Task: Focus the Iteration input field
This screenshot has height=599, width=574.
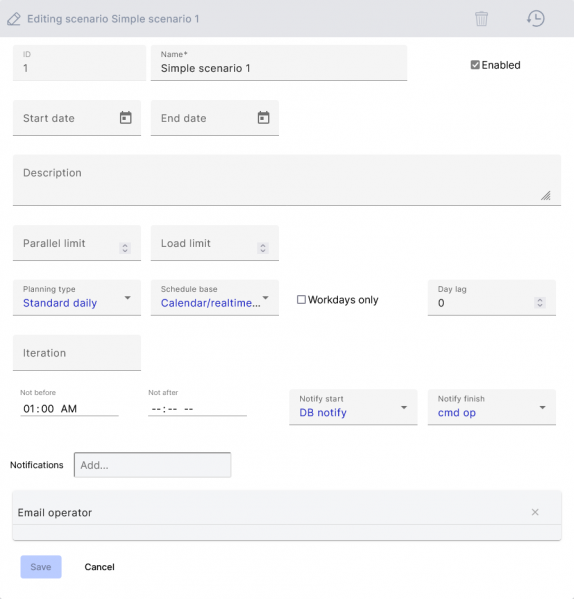Action: click(77, 353)
